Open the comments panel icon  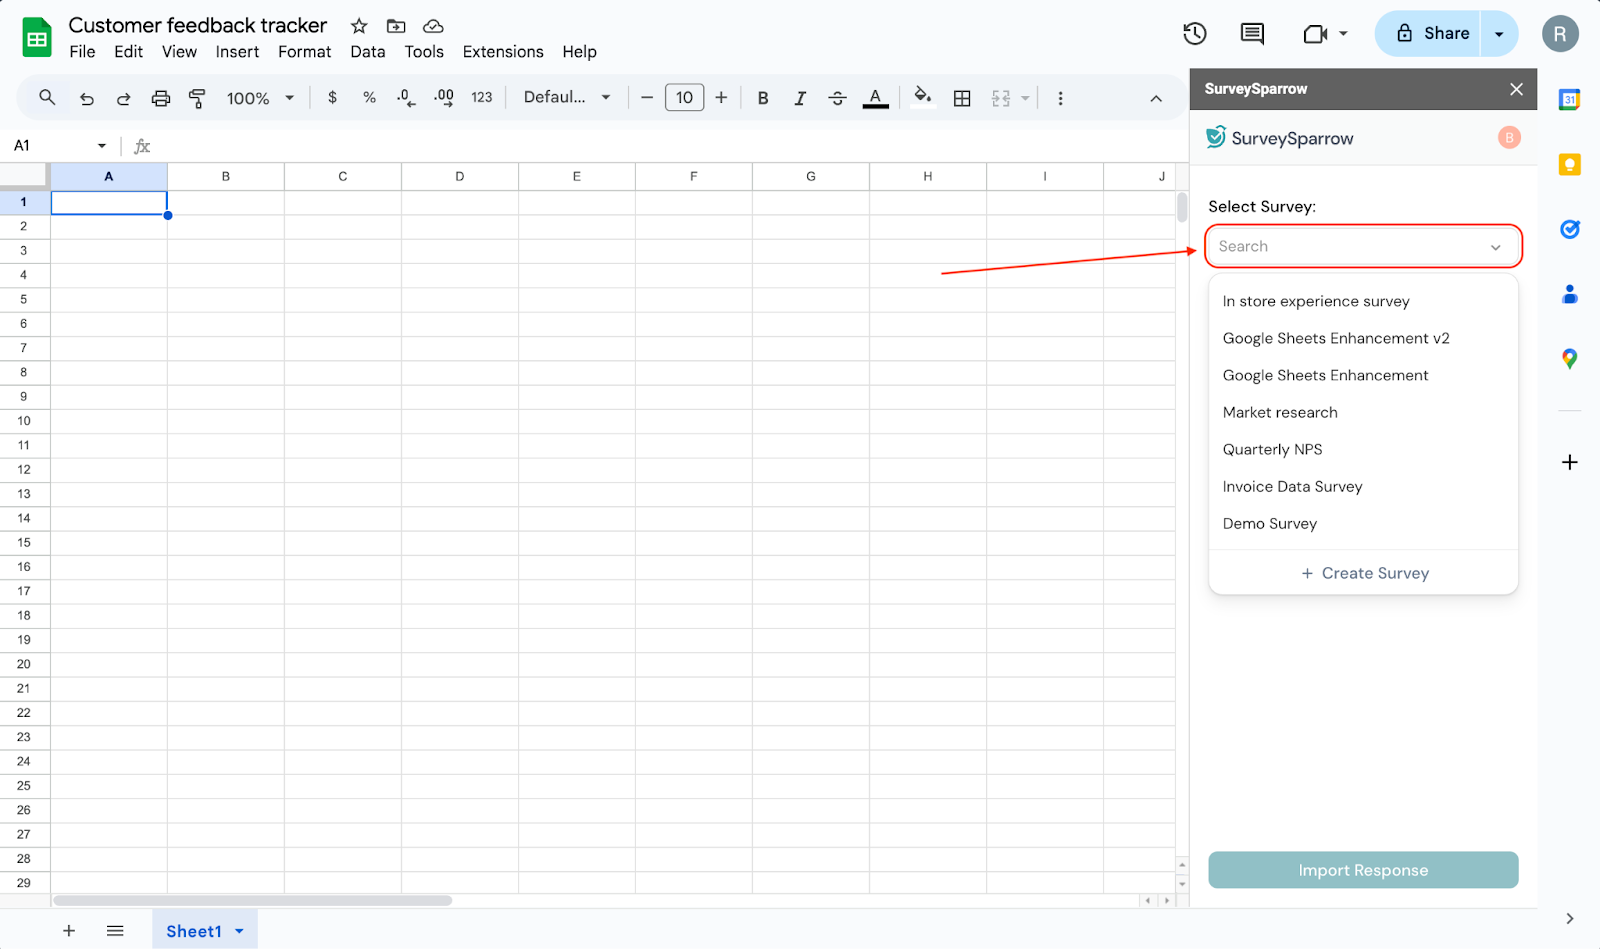[x=1251, y=34]
